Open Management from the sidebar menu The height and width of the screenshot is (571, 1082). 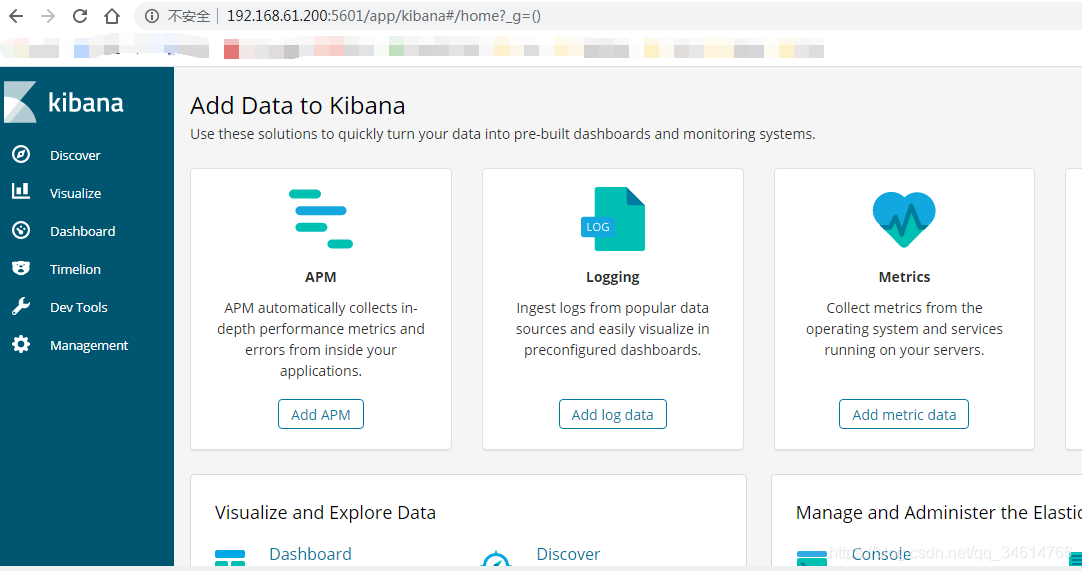[87, 345]
